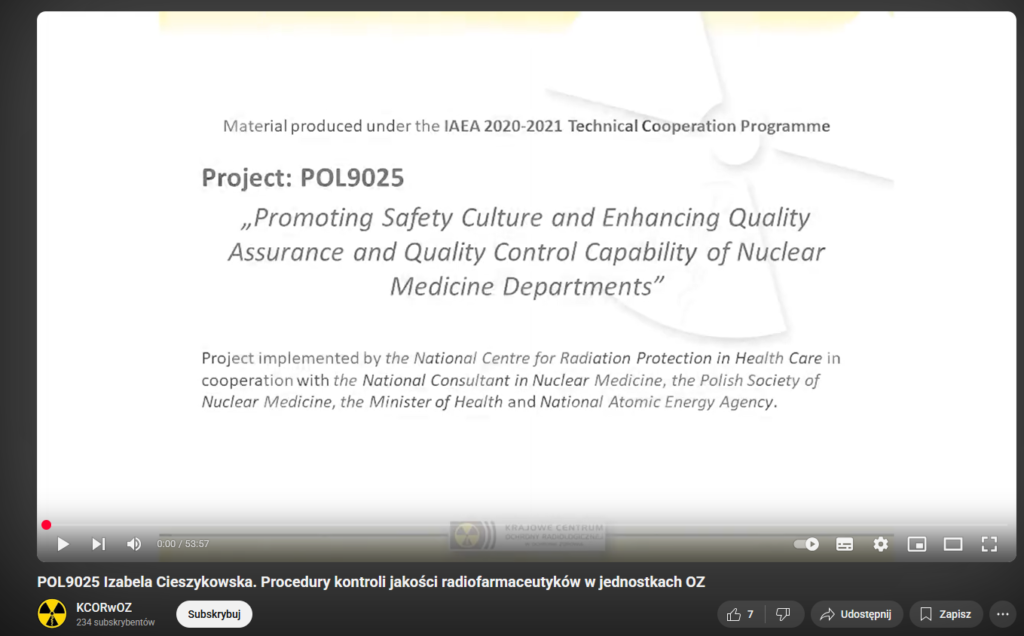
Task: Enter fullscreen mode
Action: click(989, 544)
